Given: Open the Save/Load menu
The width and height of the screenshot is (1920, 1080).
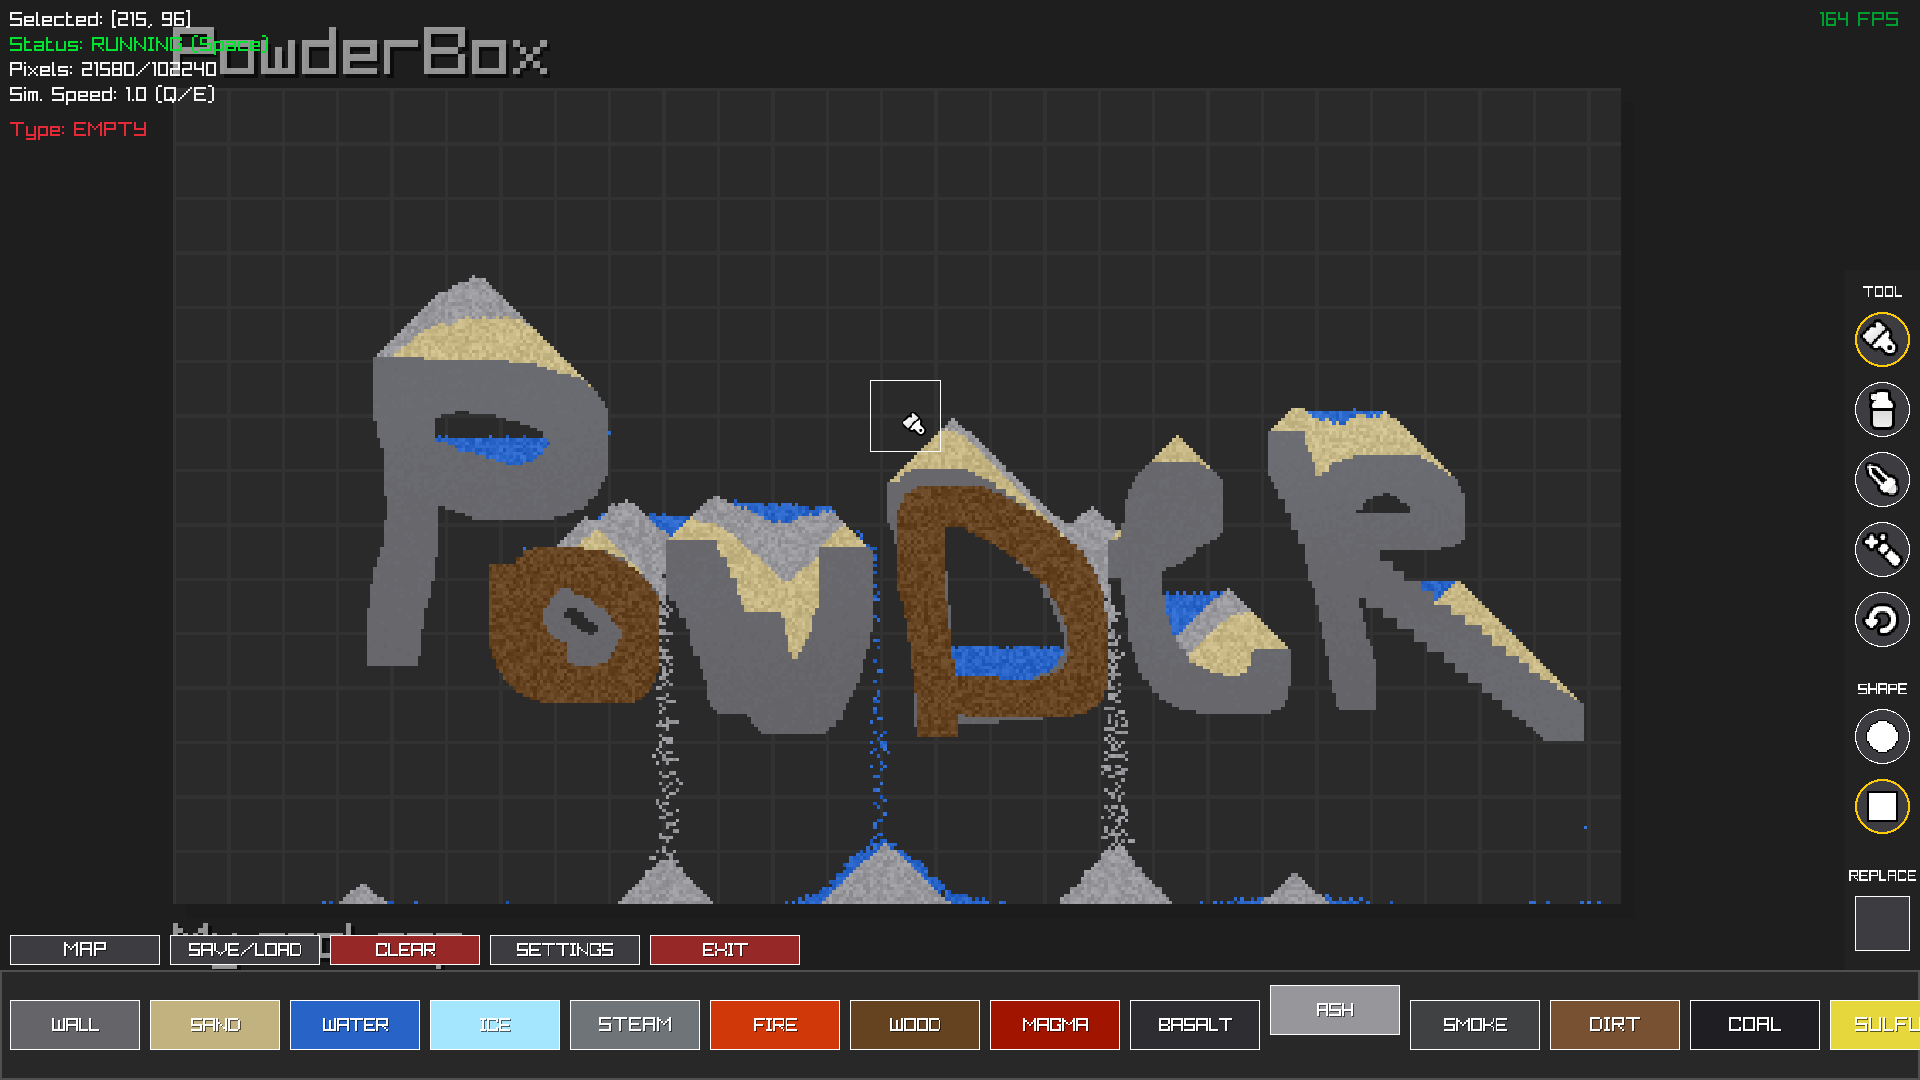Looking at the screenshot, I should 245,949.
